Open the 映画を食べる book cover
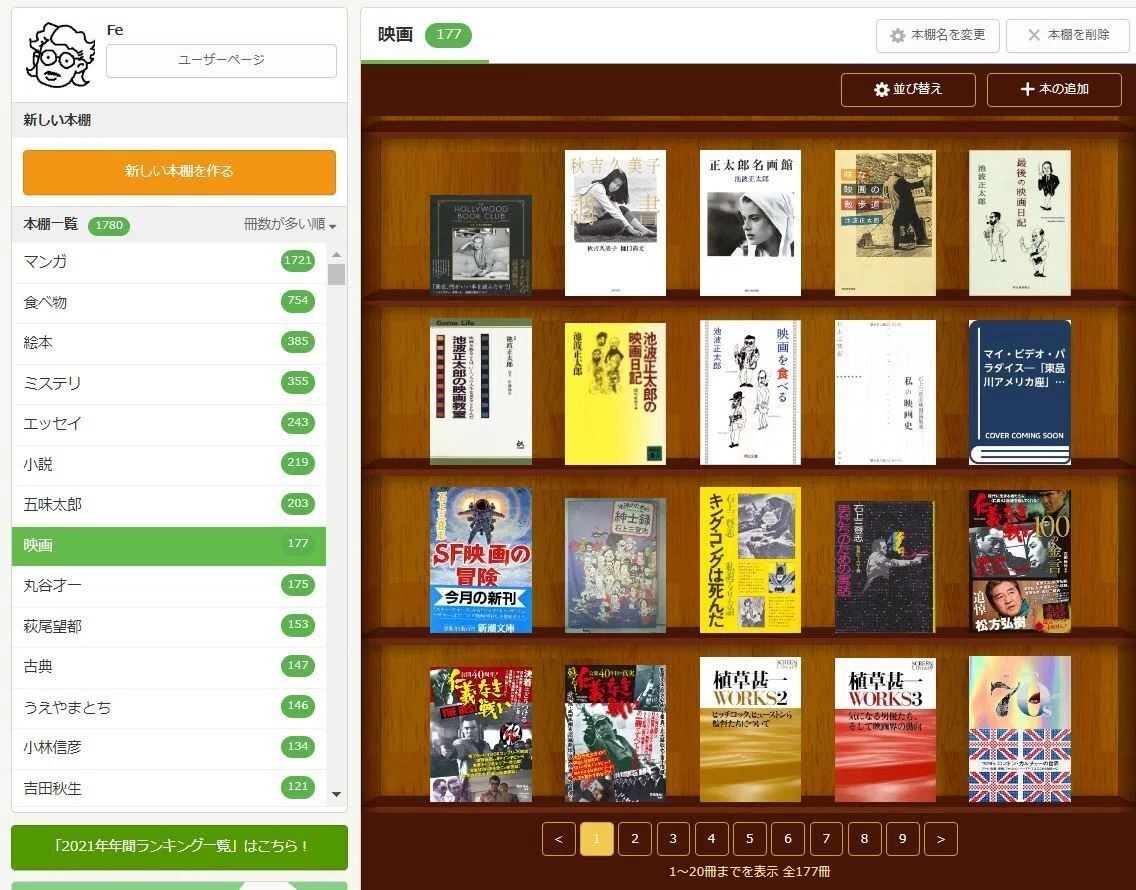1136x890 pixels. pos(750,392)
